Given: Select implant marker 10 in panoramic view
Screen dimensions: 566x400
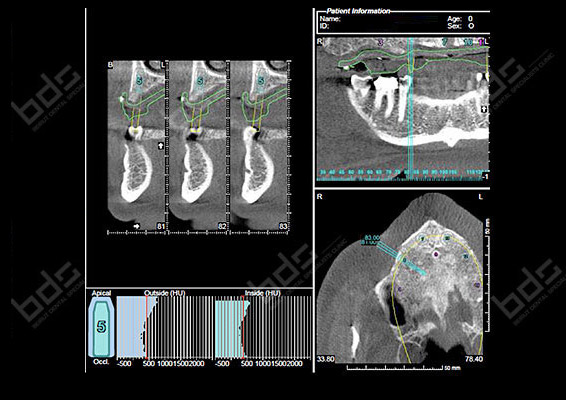Looking at the screenshot, I should pyautogui.click(x=469, y=42).
